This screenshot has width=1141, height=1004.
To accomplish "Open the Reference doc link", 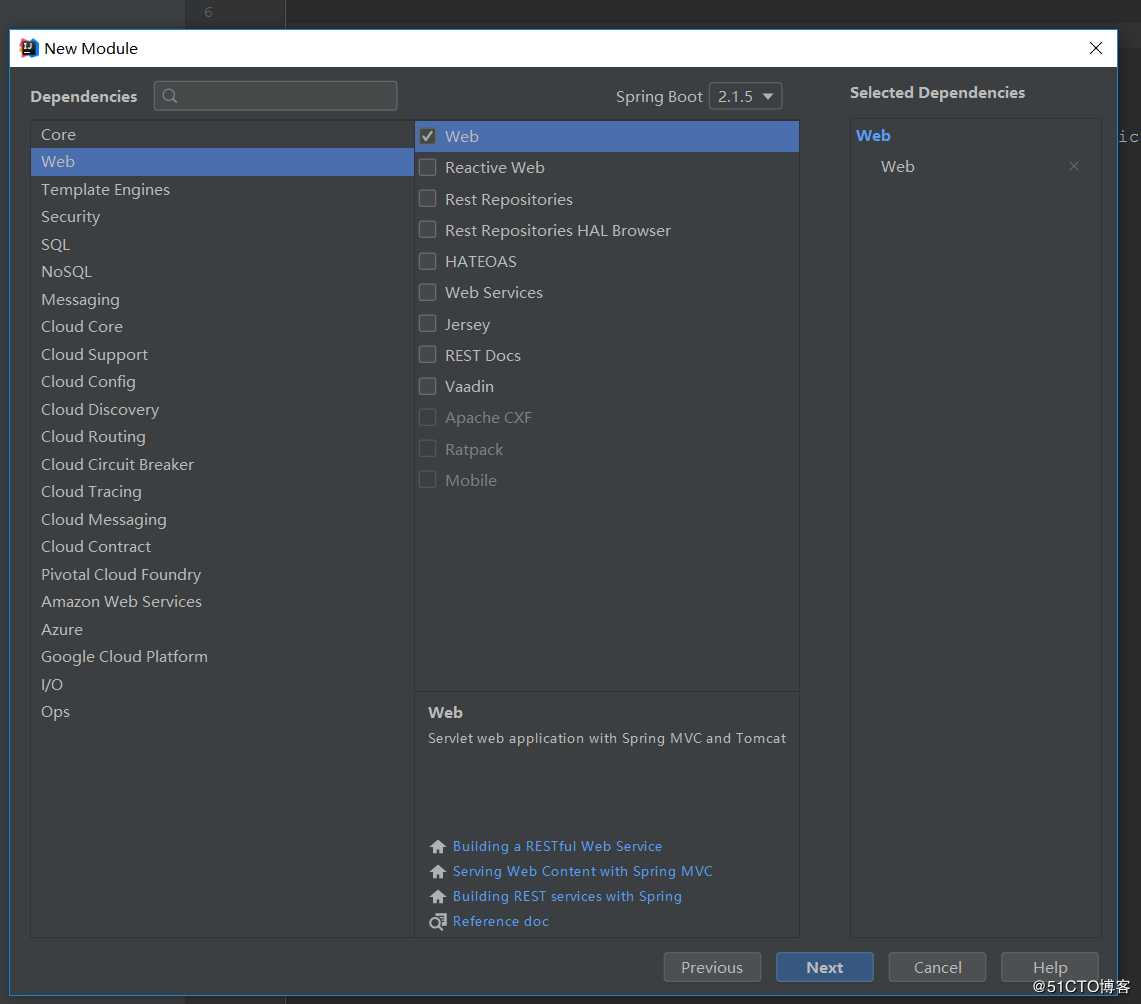I will click(501, 922).
